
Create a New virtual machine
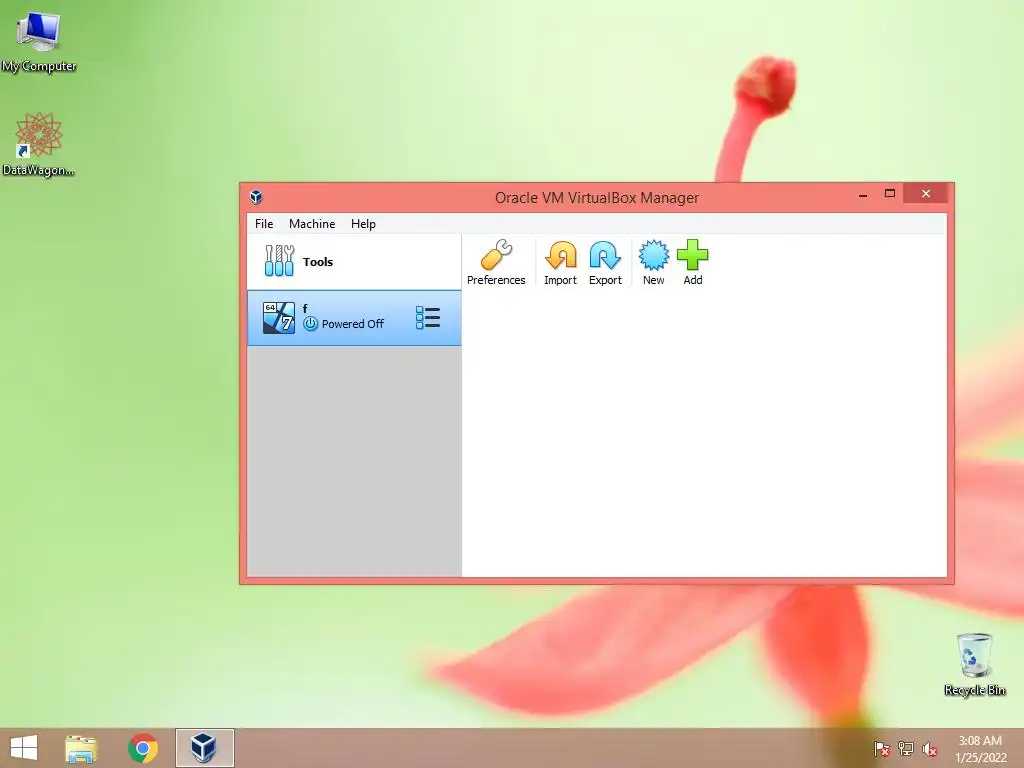(x=653, y=263)
